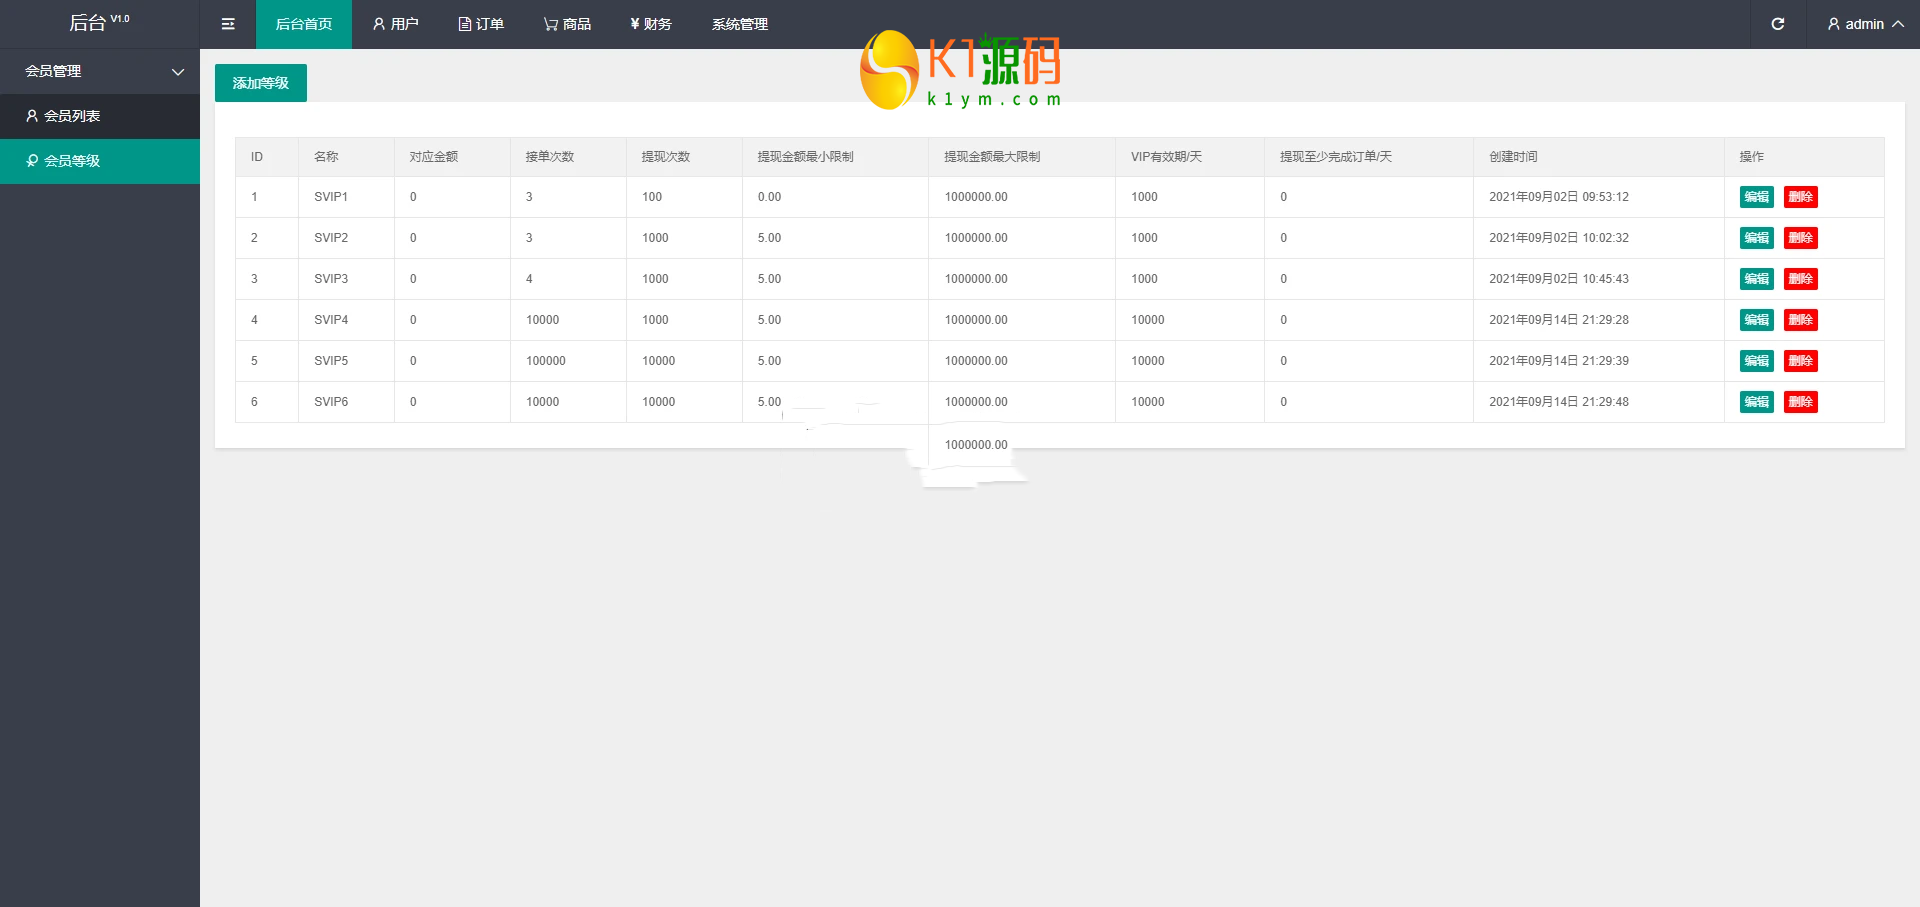Click date 2021年09月02日 09:53:12
This screenshot has width=1920, height=907.
click(1559, 197)
